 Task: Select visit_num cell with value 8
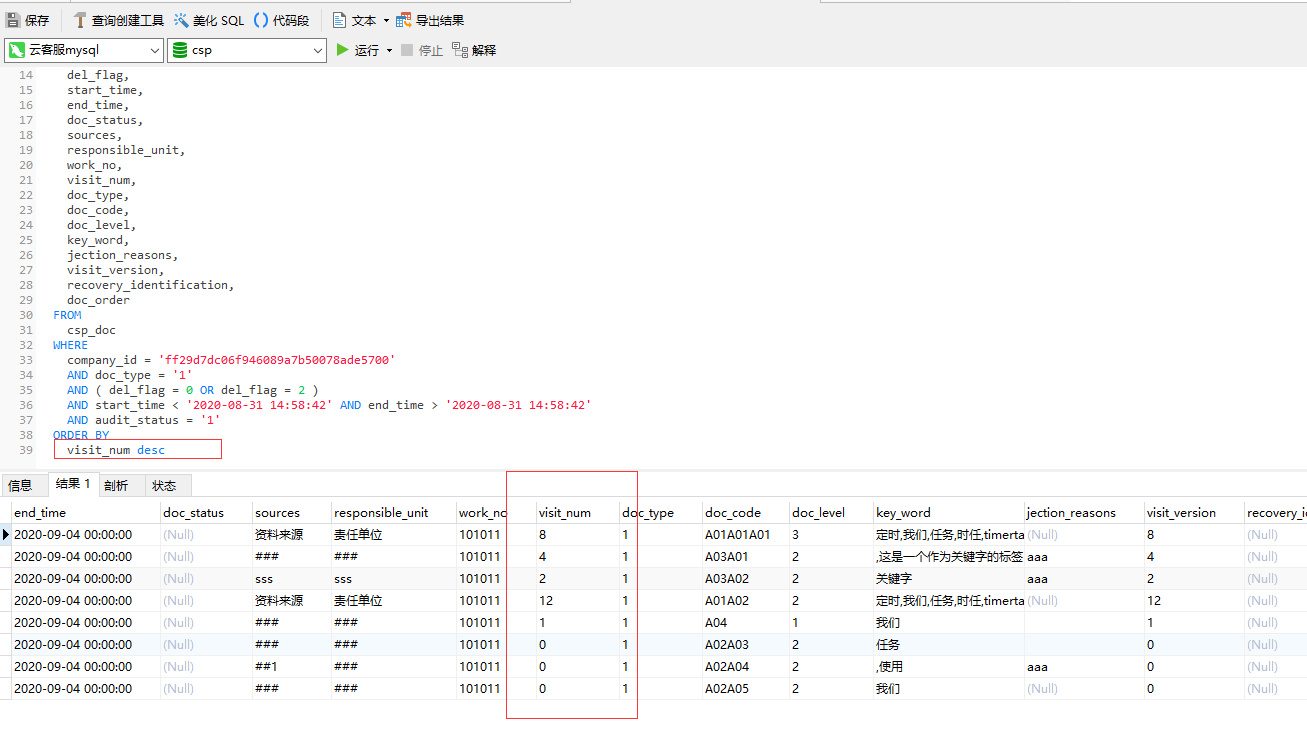(x=578, y=534)
